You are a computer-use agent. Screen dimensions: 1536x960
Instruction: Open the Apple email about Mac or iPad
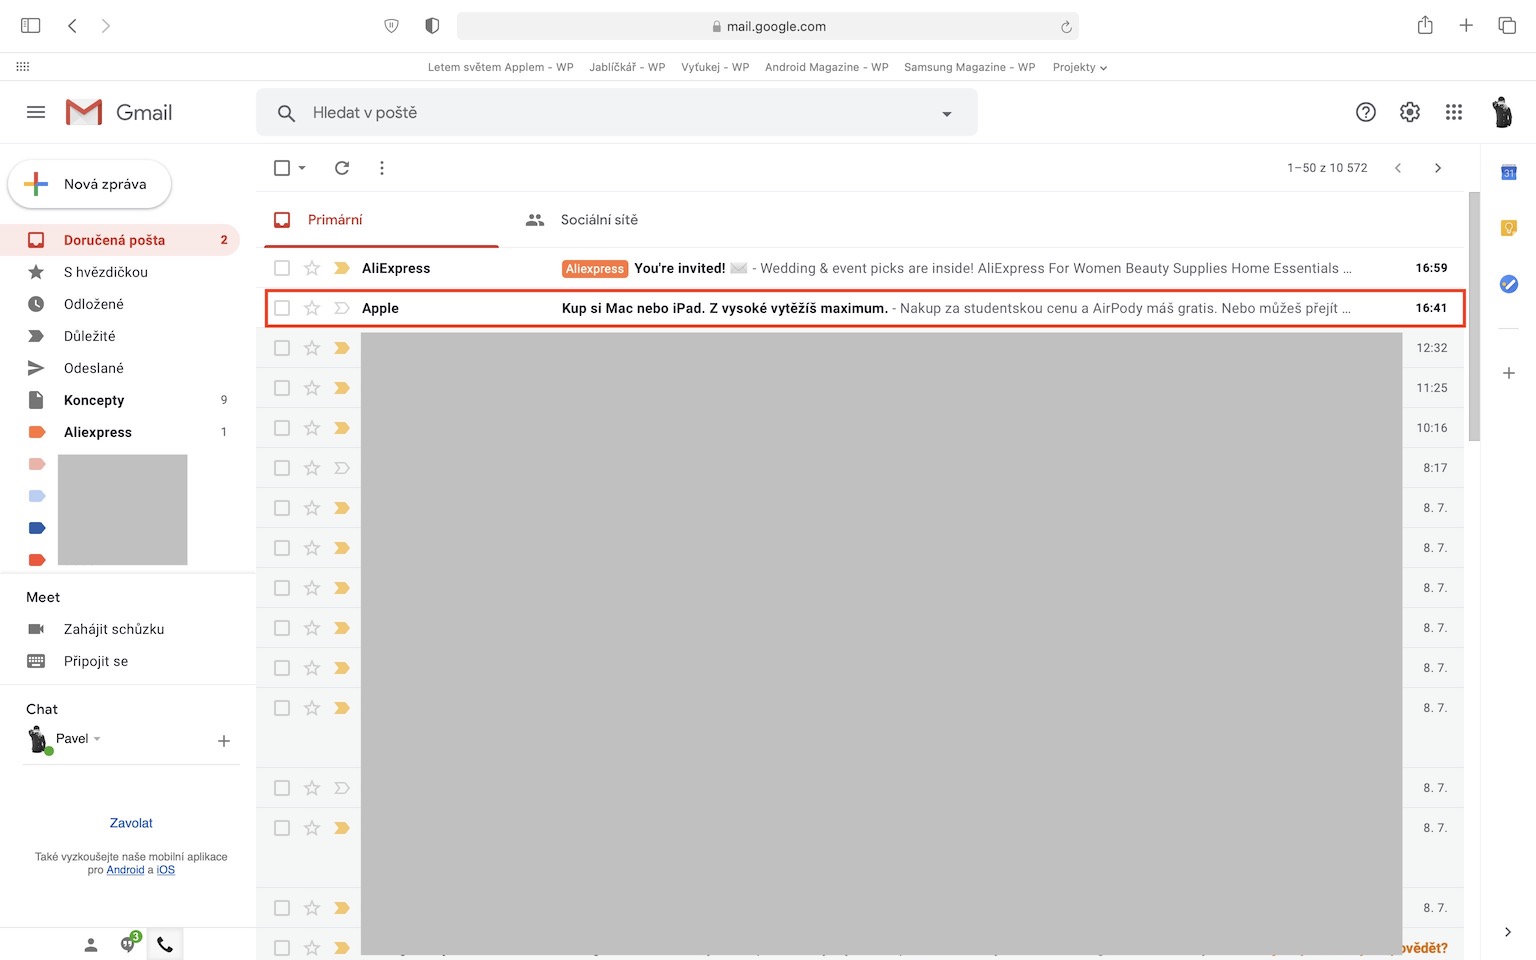click(864, 308)
